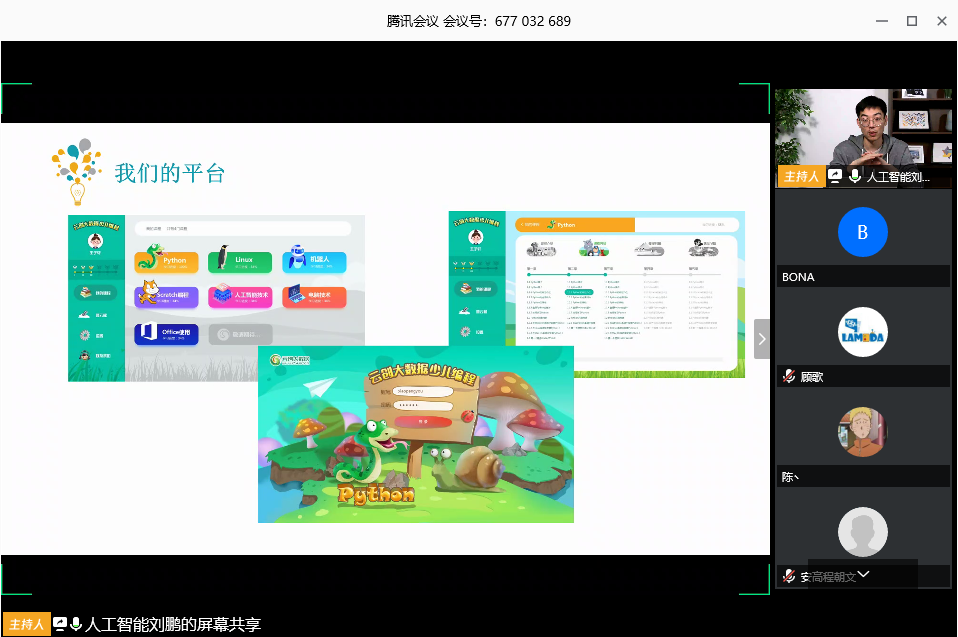This screenshot has width=958, height=637.
Task: Click the Scratch cat course tile
Action: (x=148, y=294)
